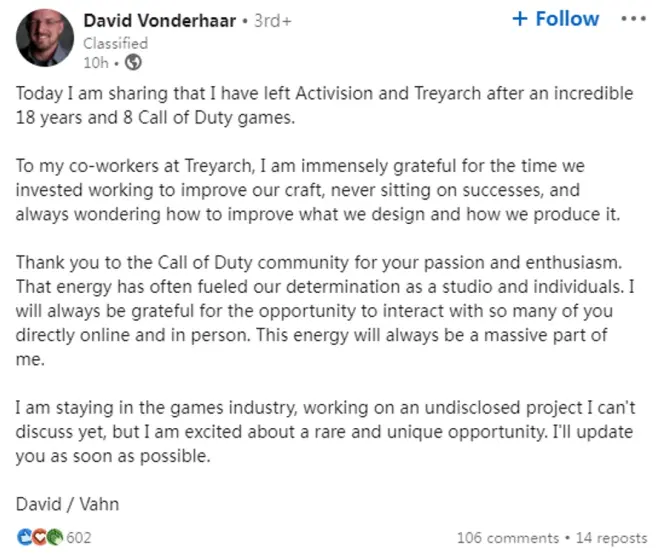Click the 10h post timestamp
Screen dimensions: 660x557
96,63
